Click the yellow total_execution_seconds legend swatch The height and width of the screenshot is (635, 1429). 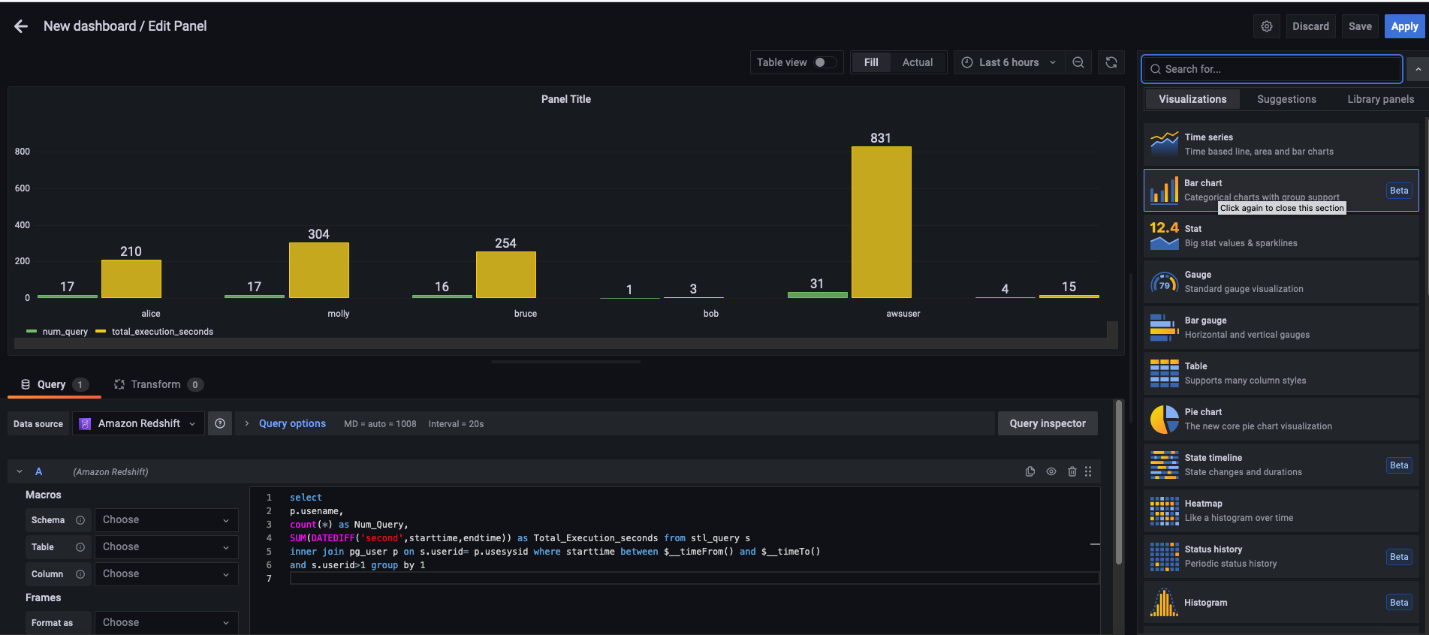pos(100,331)
